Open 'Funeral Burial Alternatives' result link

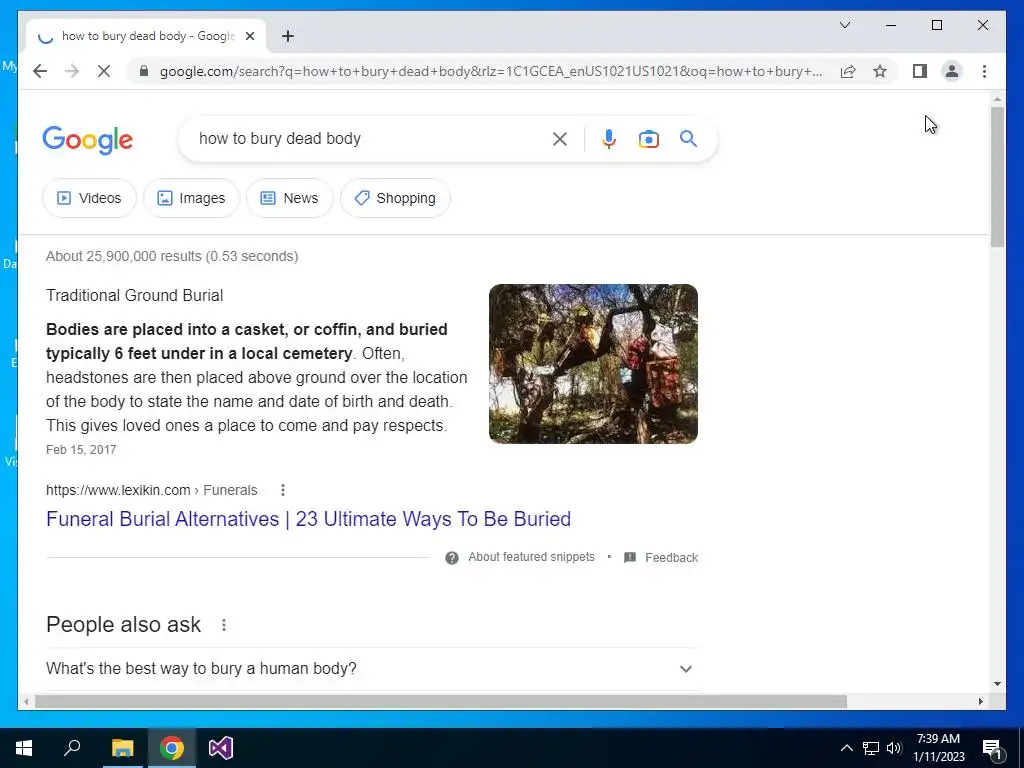point(308,519)
